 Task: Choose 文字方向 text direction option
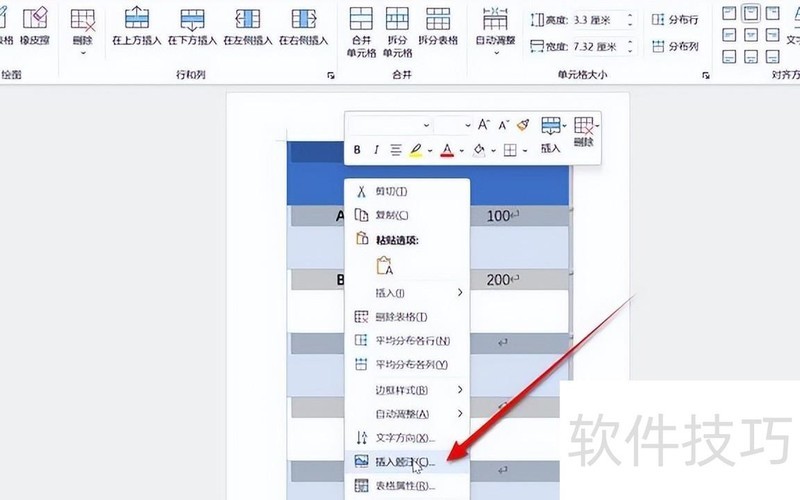point(407,438)
